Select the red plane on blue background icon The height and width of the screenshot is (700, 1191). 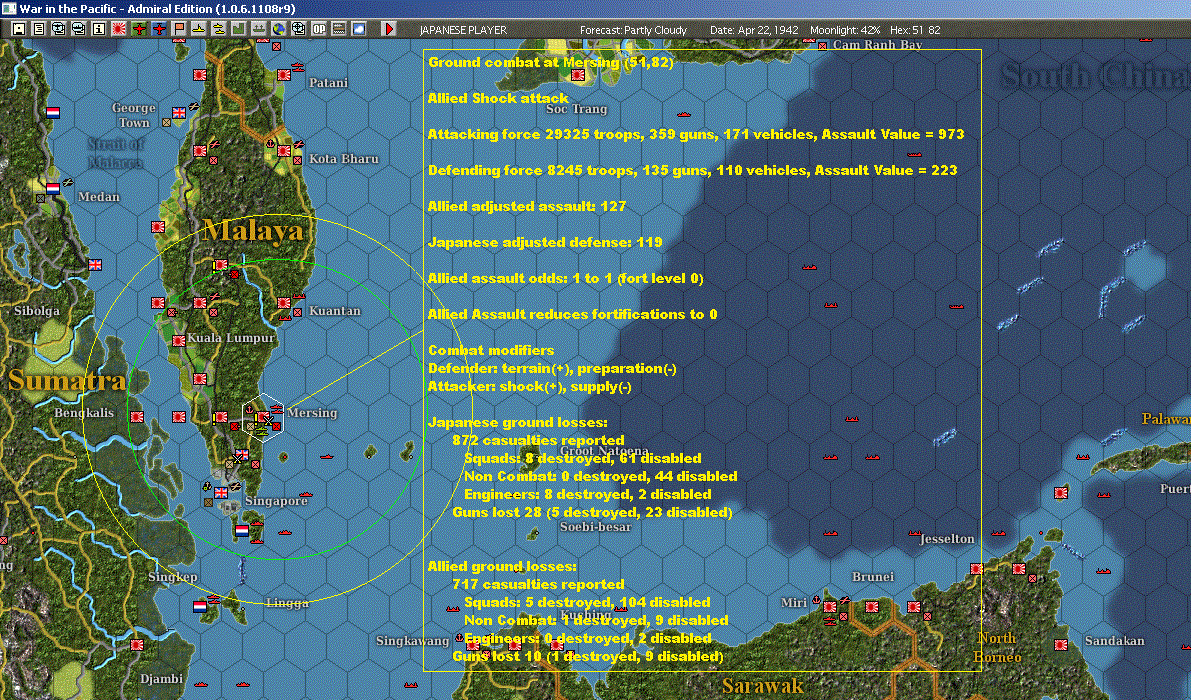click(x=159, y=29)
